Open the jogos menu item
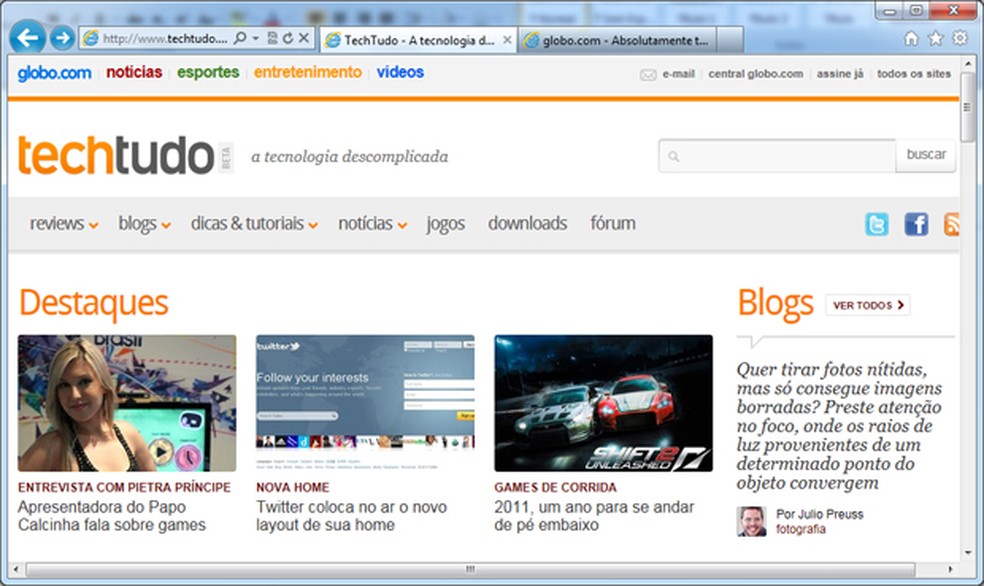This screenshot has height=586, width=984. [446, 224]
